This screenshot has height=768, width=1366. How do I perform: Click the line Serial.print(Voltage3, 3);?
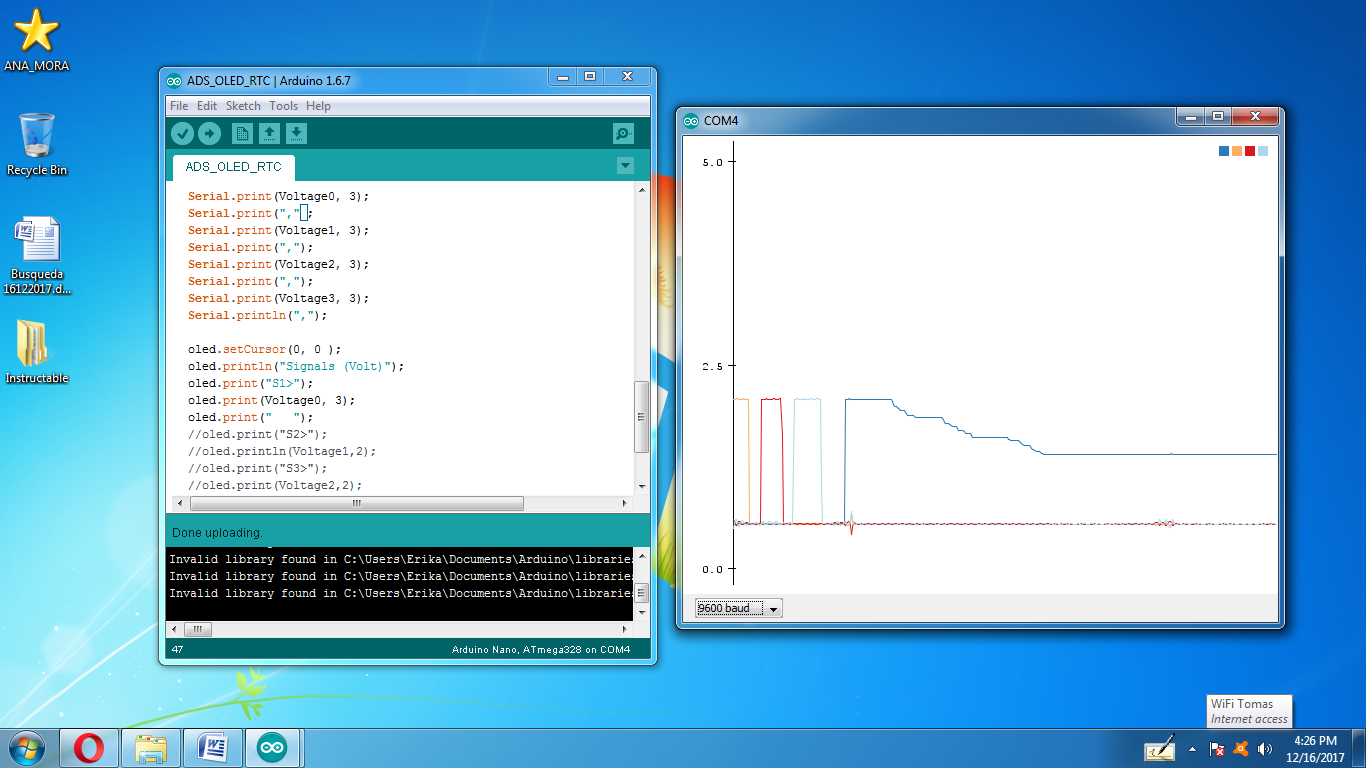click(279, 298)
